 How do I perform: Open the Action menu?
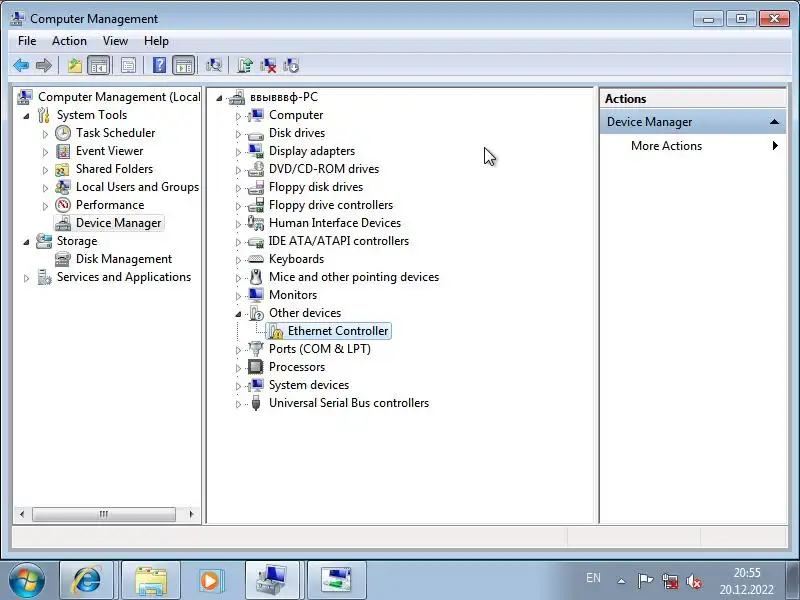point(69,41)
